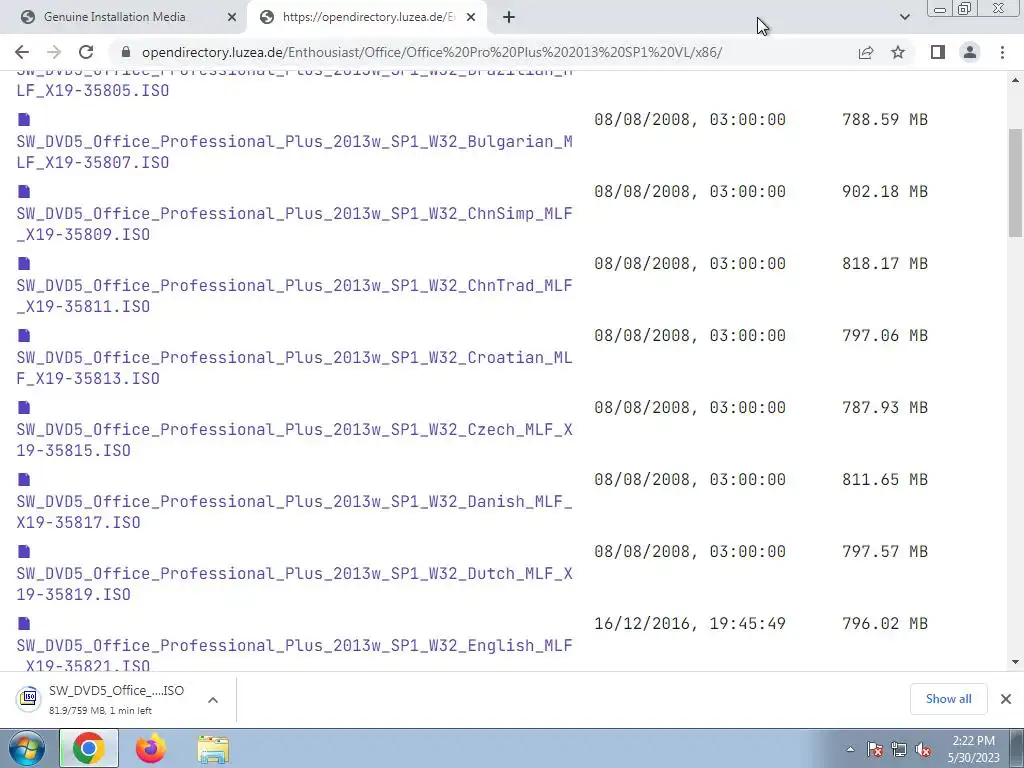
Task: Bookmark this page with the star
Action: pyautogui.click(x=898, y=52)
